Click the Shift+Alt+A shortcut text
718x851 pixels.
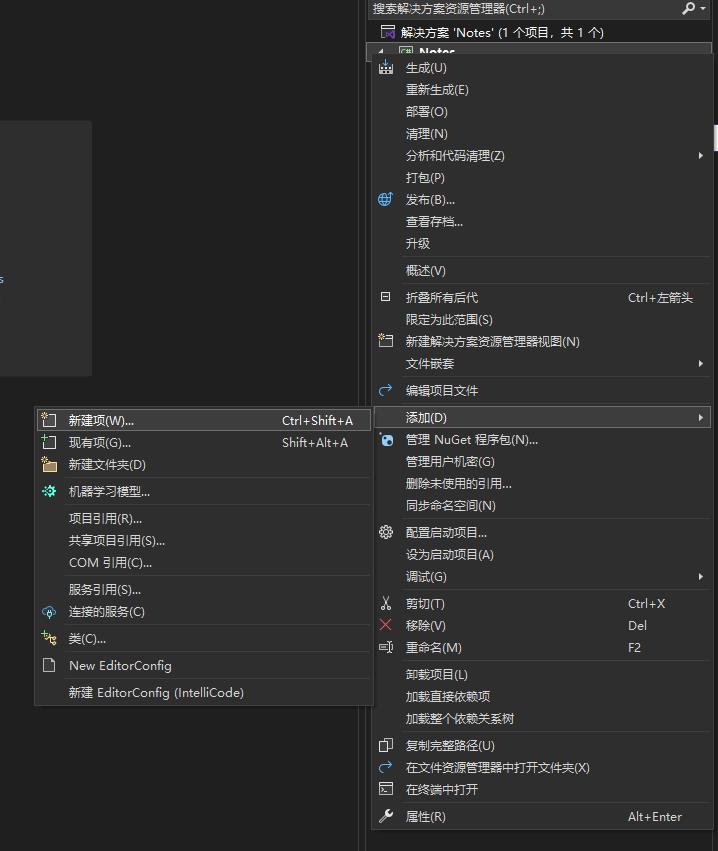[315, 443]
